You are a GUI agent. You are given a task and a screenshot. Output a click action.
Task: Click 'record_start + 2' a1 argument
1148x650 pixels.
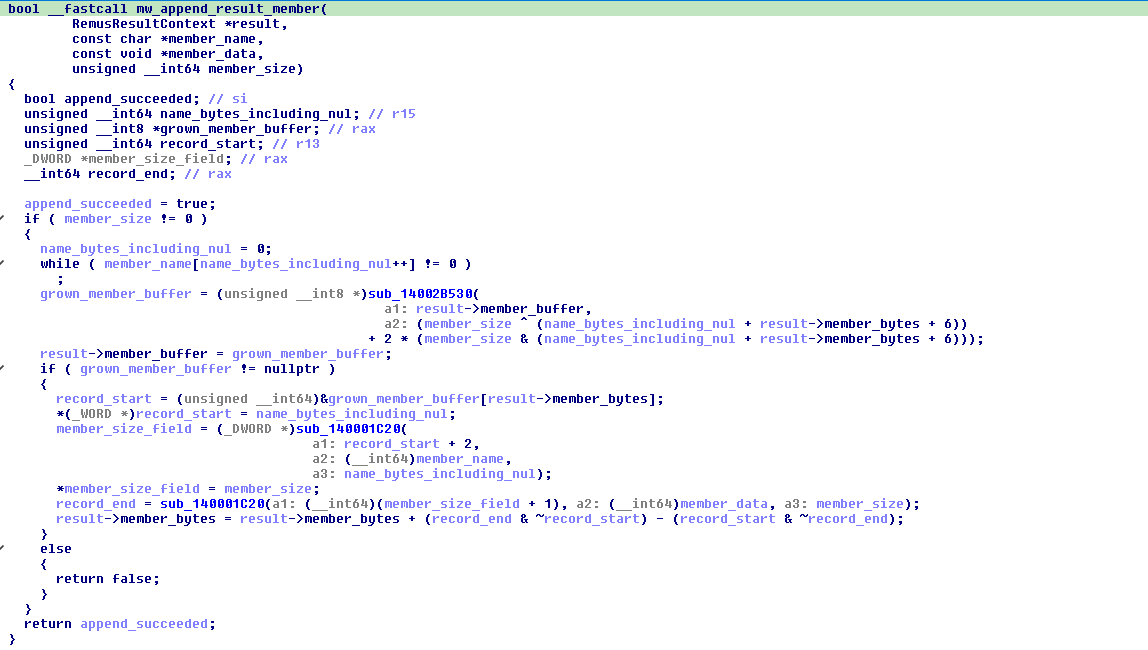[x=409, y=444]
